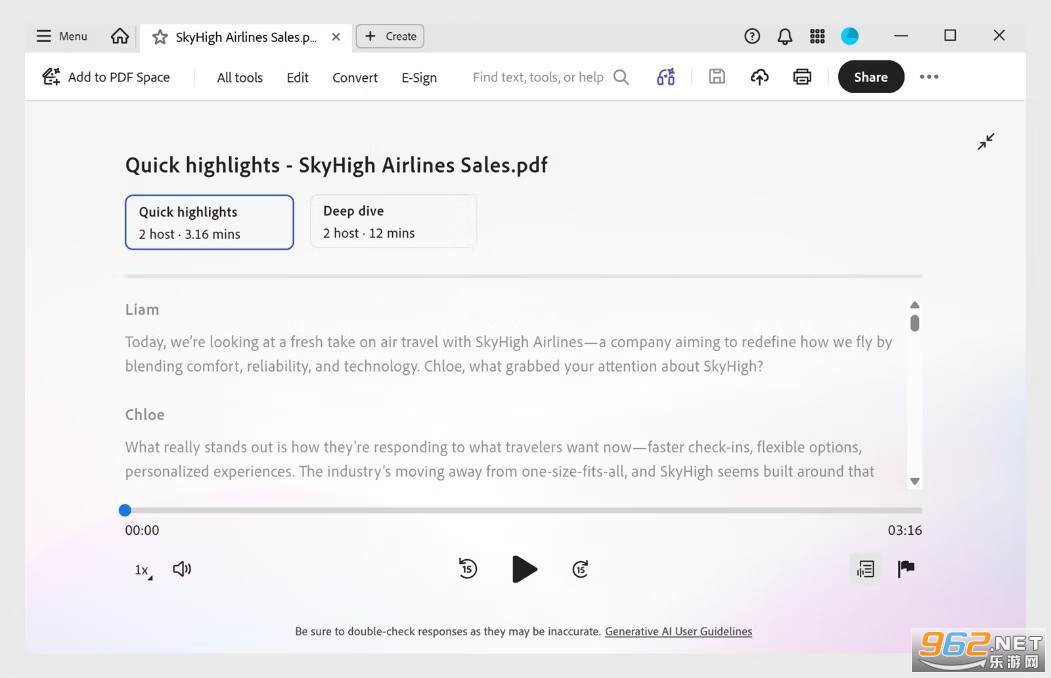Toggle the transcript view icon
1051x678 pixels.
(x=865, y=569)
